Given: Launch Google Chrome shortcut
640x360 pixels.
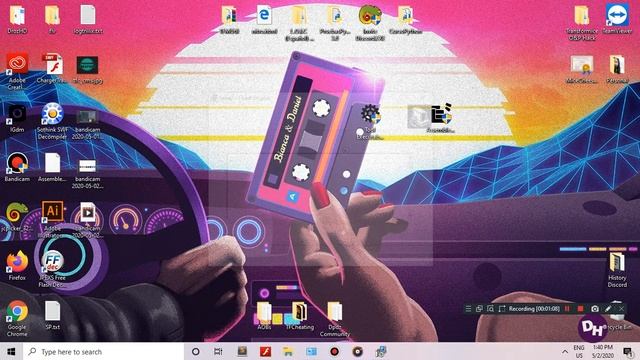Looking at the screenshot, I should click(17, 318).
